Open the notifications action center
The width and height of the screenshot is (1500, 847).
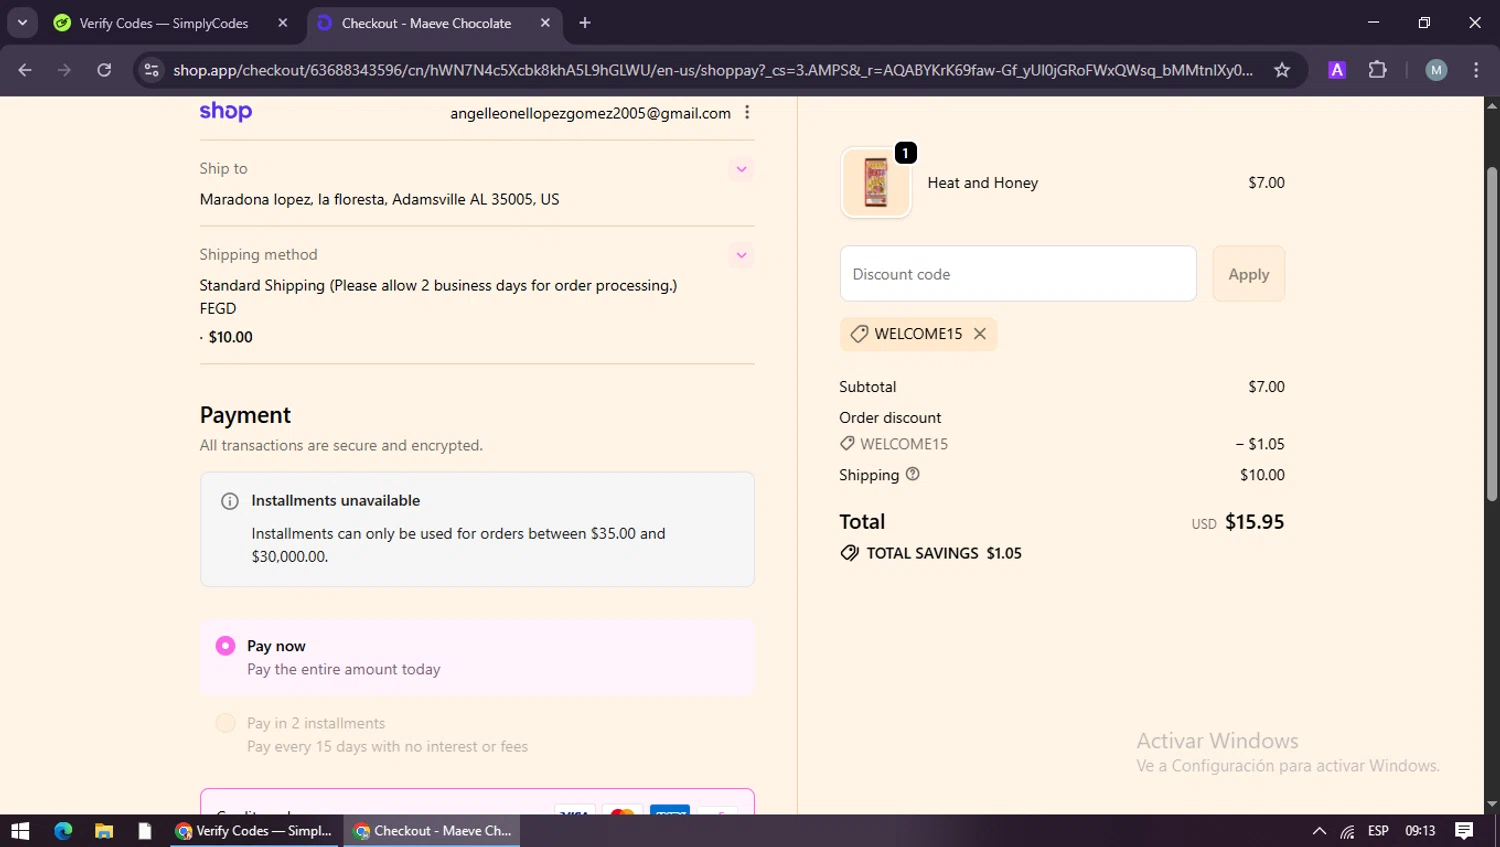pos(1464,831)
